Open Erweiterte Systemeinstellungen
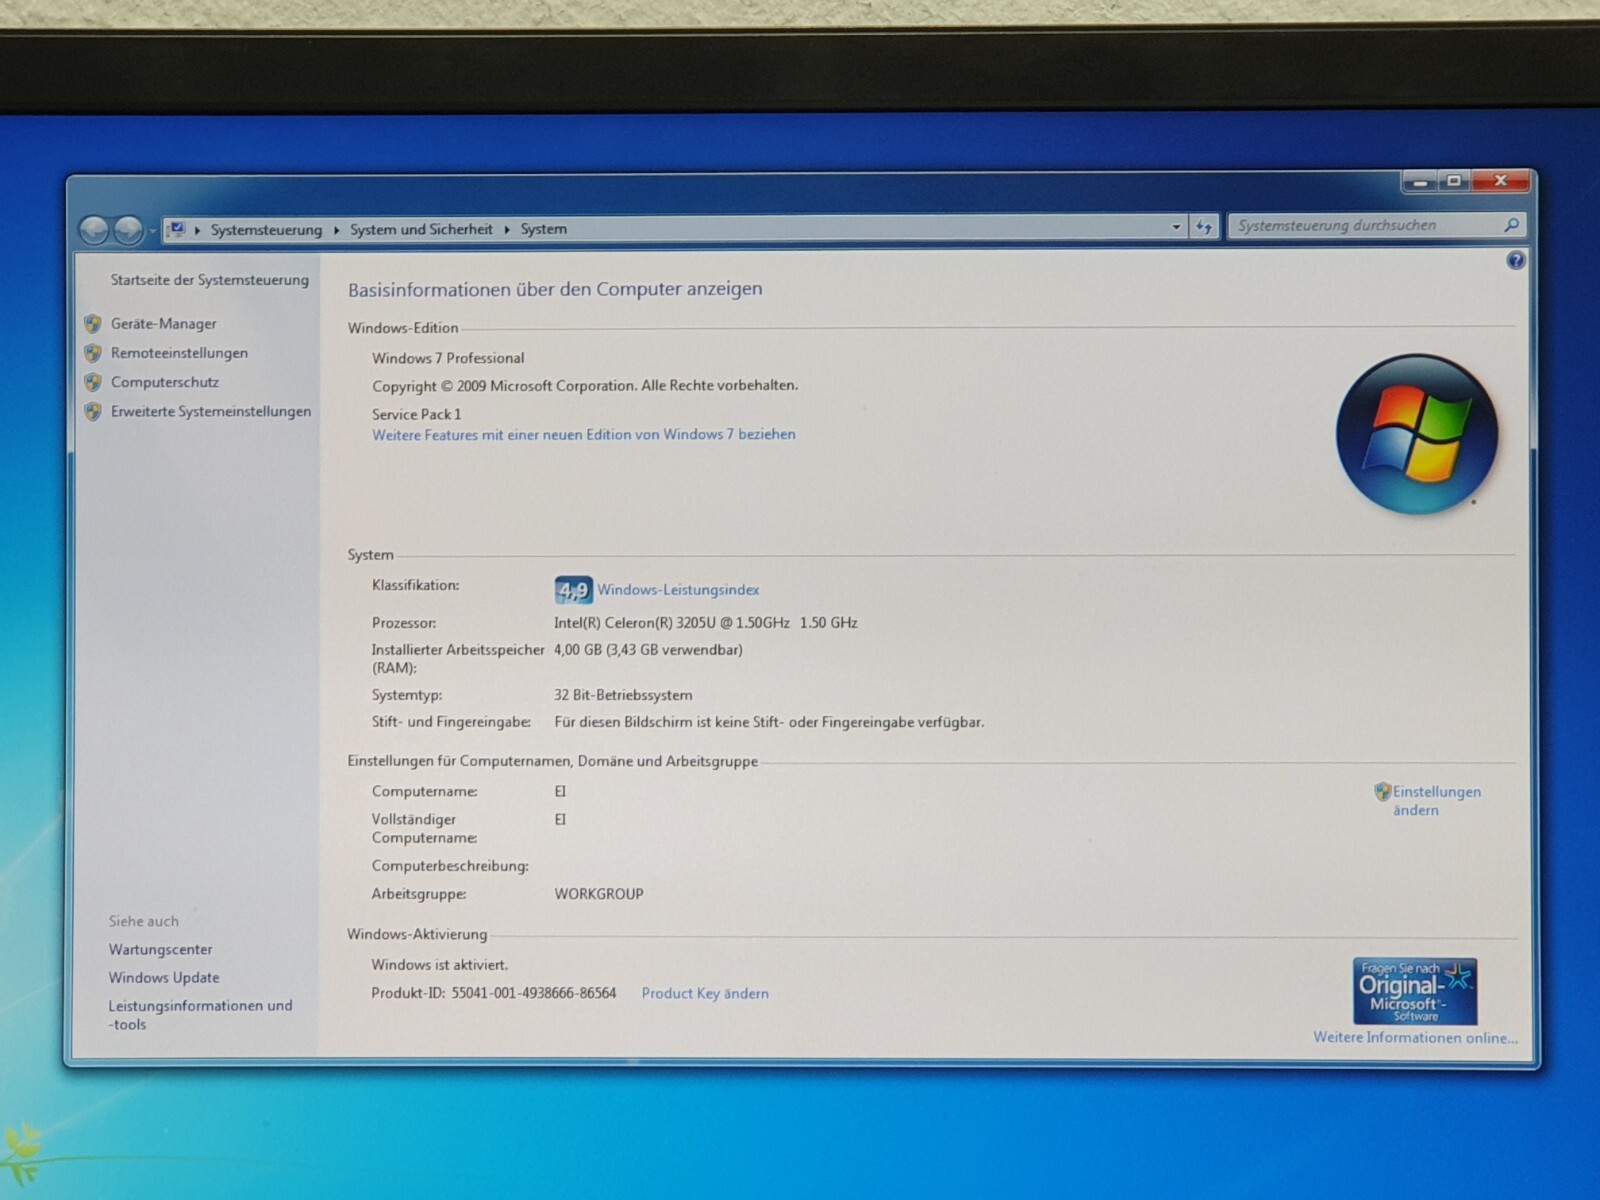The image size is (1600, 1200). pyautogui.click(x=211, y=411)
